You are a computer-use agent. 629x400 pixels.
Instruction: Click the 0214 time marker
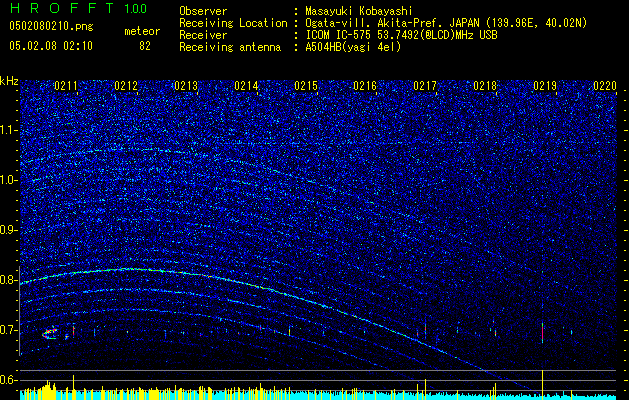pos(246,86)
